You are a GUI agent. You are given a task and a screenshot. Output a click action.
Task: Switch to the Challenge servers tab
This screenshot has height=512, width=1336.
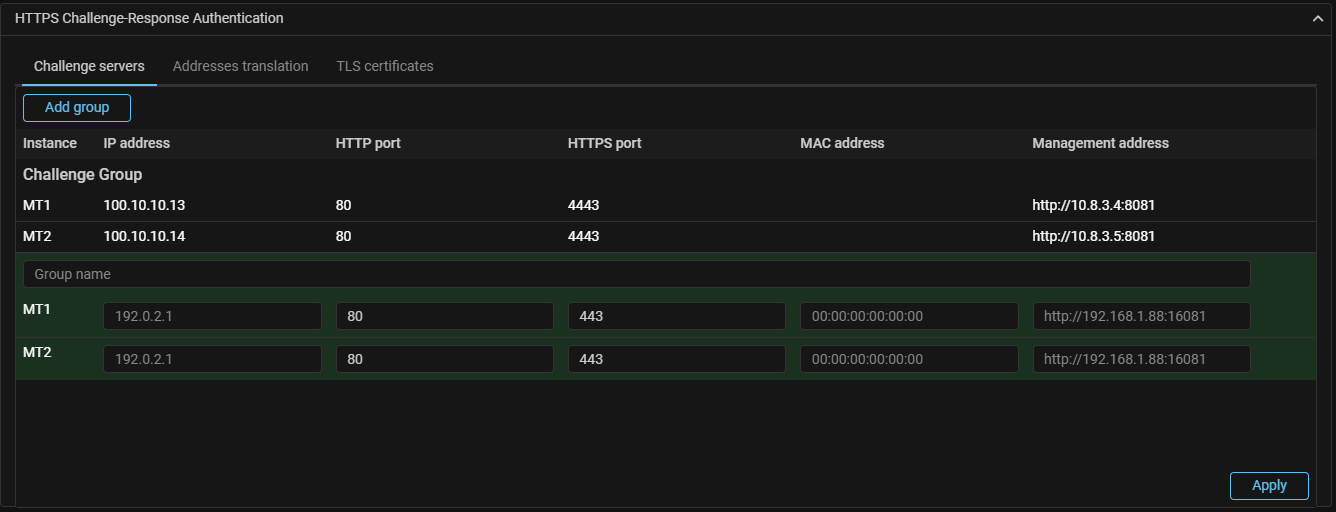(x=89, y=66)
